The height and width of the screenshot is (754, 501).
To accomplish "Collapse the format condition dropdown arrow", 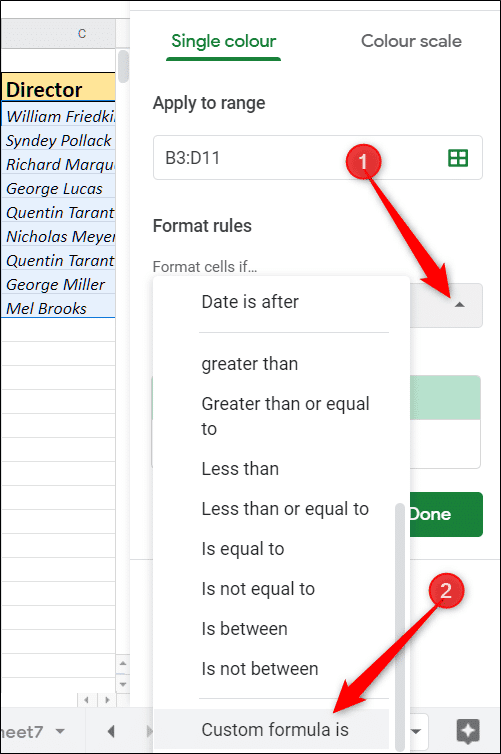I will 460,305.
